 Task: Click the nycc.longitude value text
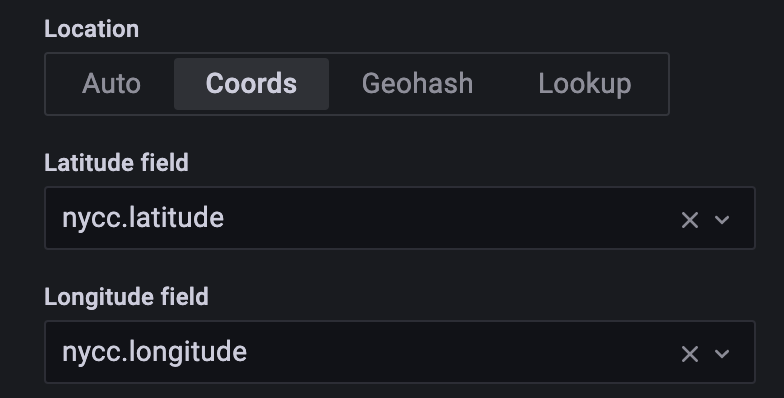pyautogui.click(x=154, y=352)
